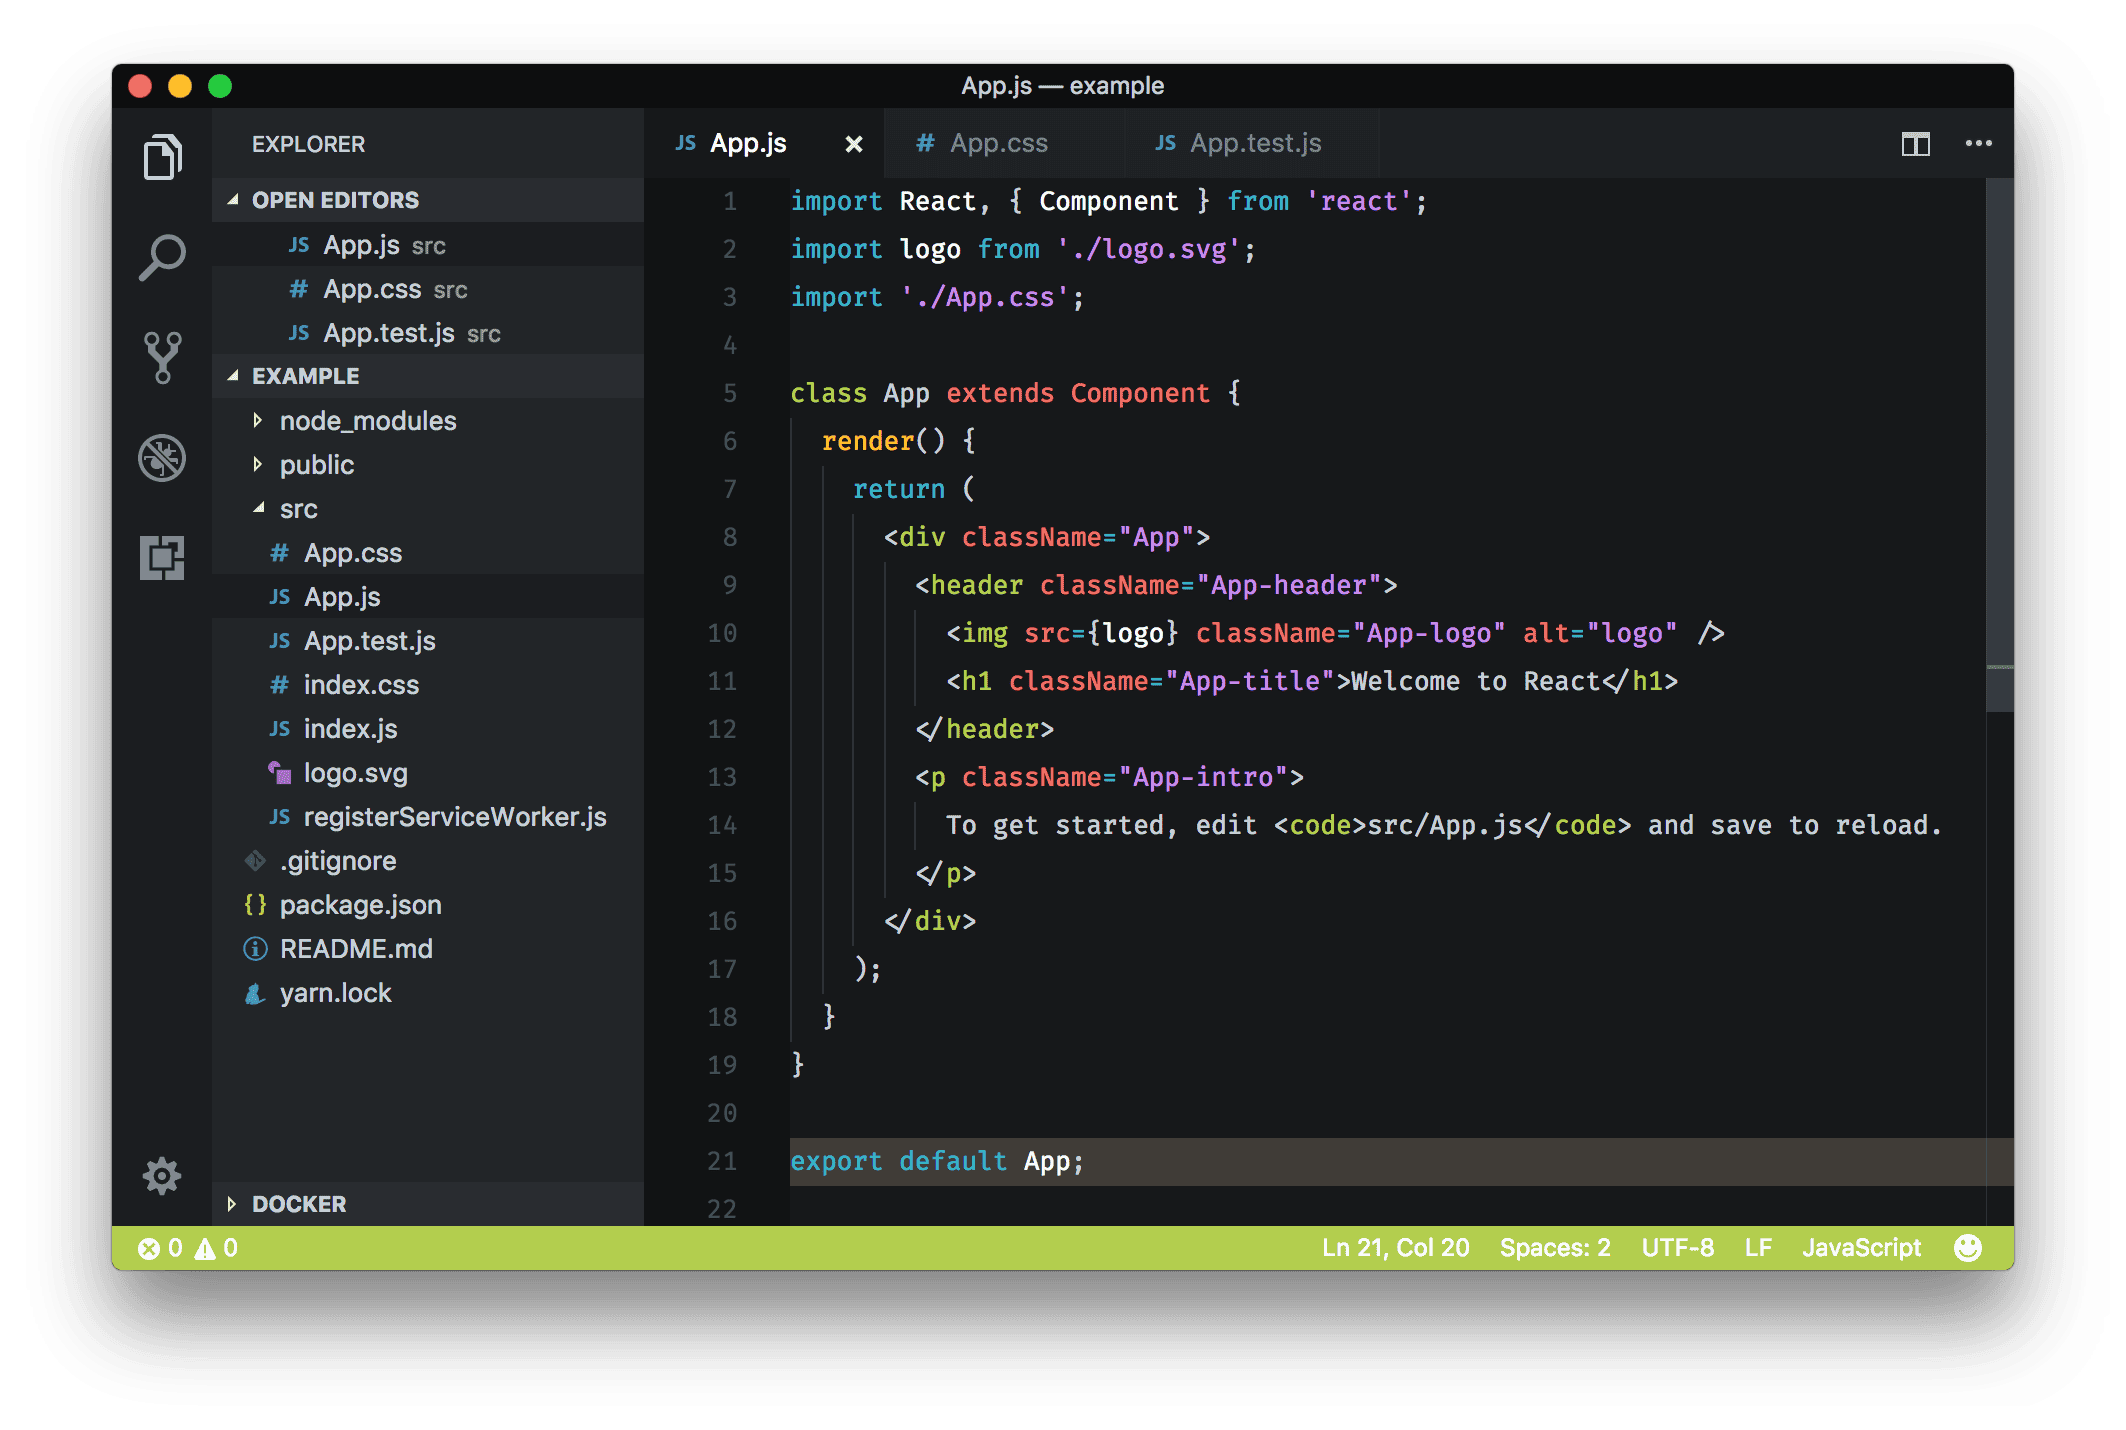
Task: Open the Search view icon
Action: coord(162,257)
